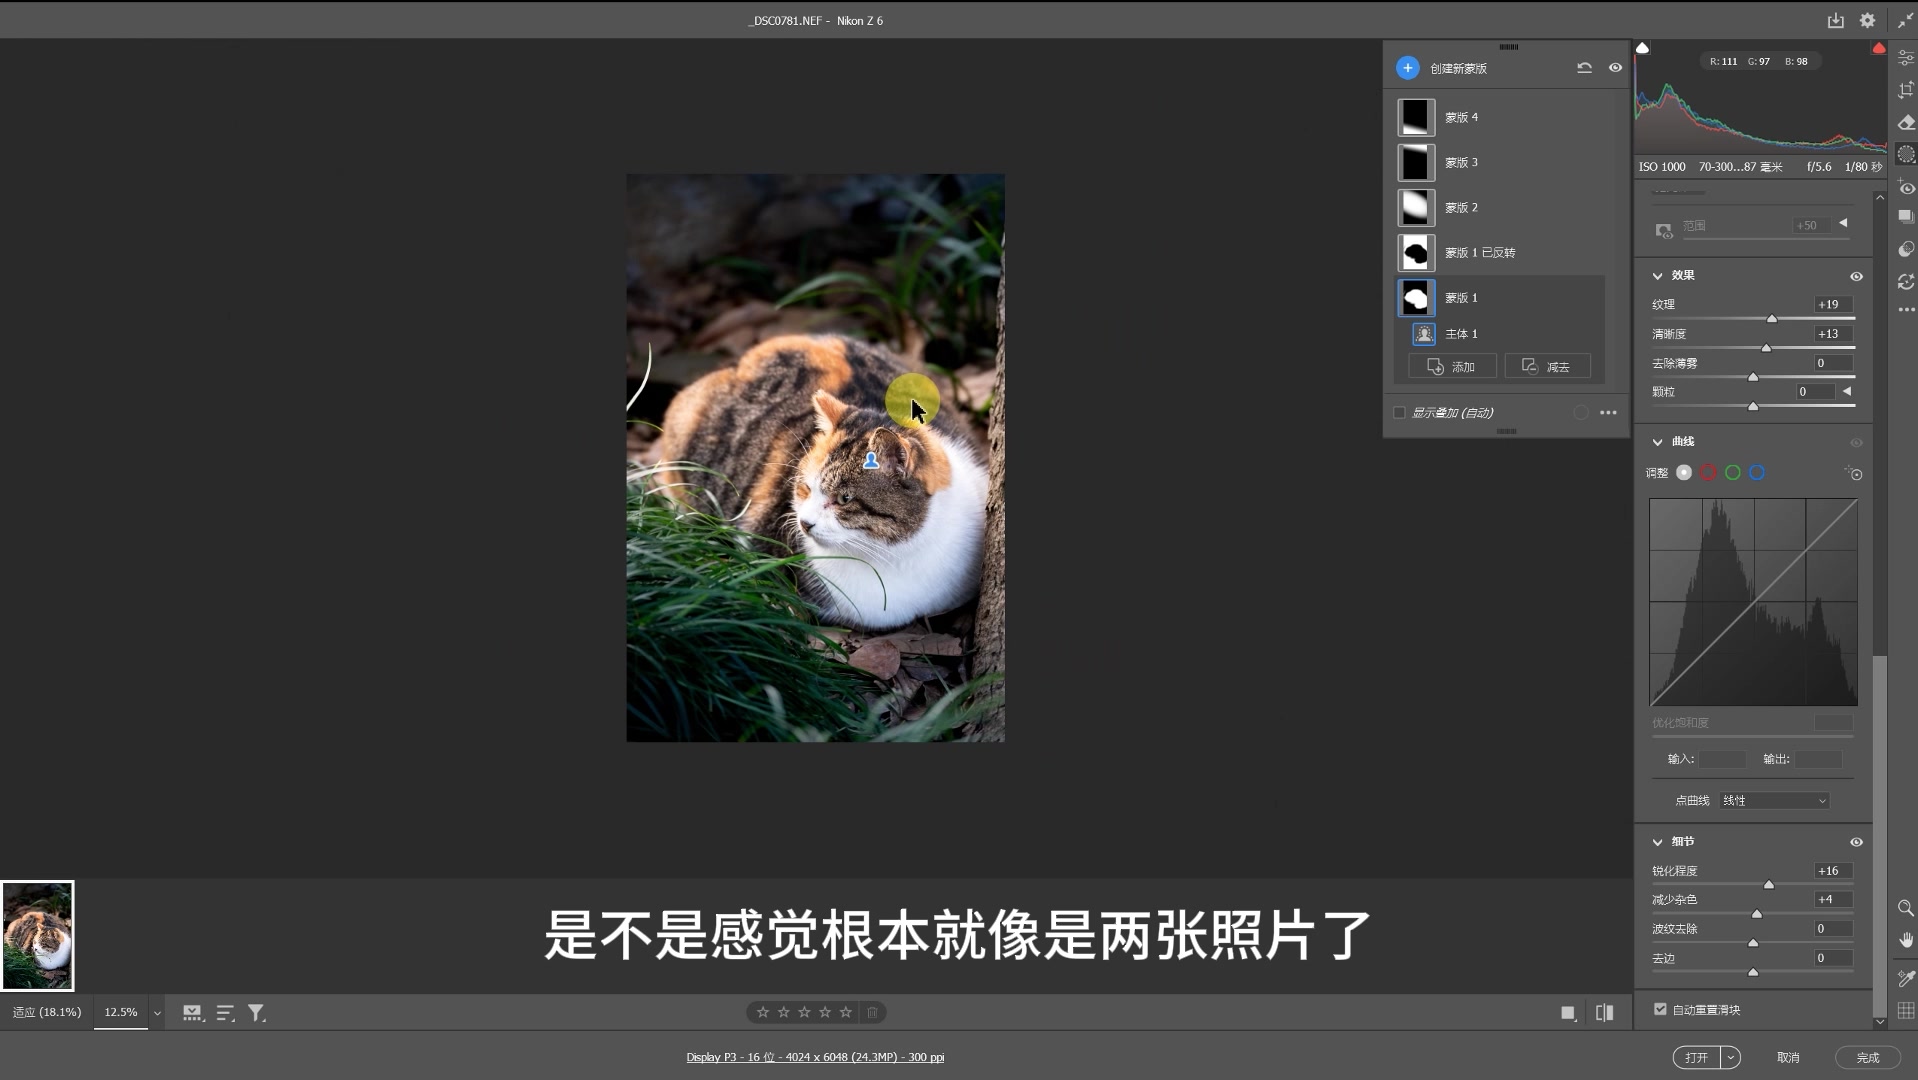Select the Healing tool in the right toolbar
Viewport: 1918px width, 1080px height.
tap(1906, 122)
